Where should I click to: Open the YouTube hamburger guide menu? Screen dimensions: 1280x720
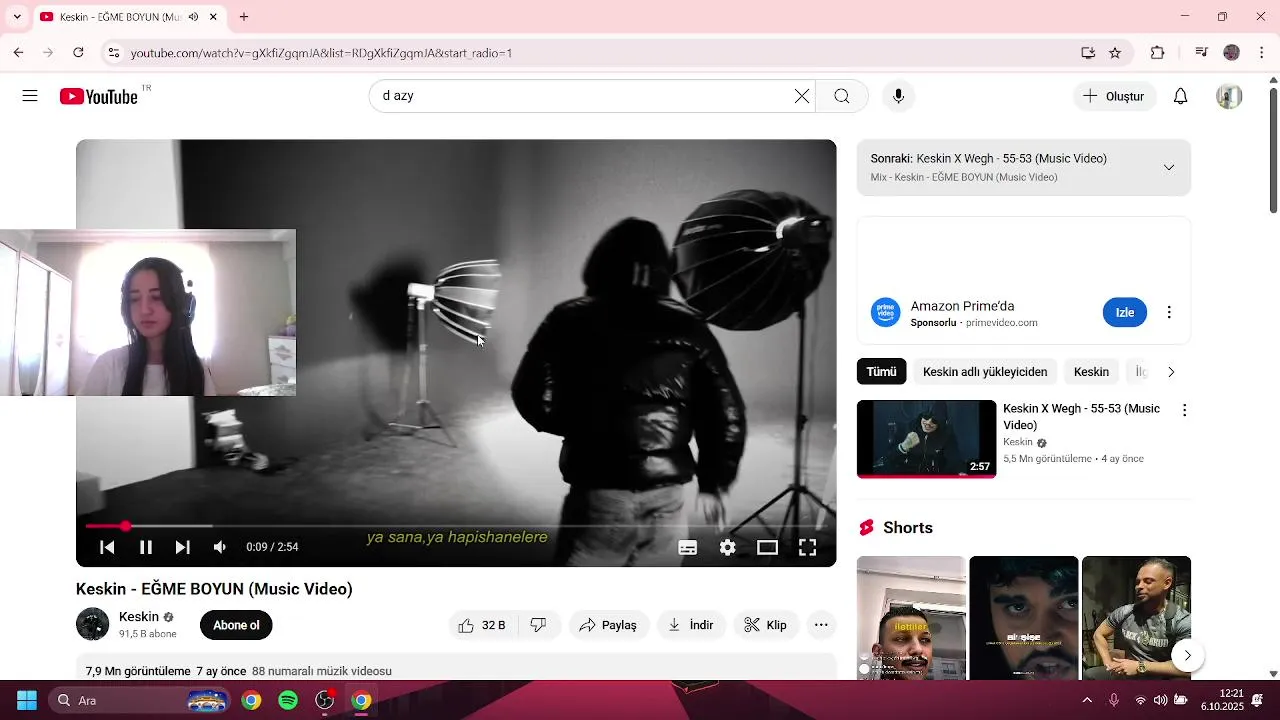pos(30,96)
